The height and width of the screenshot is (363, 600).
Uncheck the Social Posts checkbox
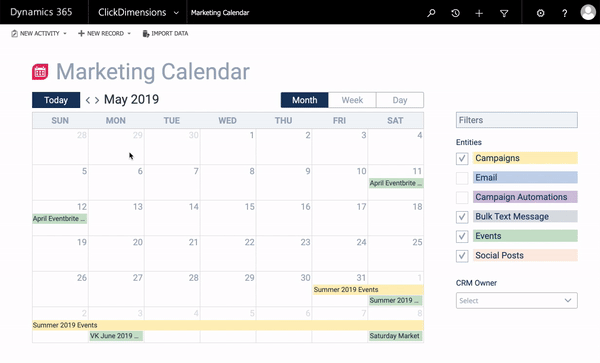pyautogui.click(x=462, y=256)
